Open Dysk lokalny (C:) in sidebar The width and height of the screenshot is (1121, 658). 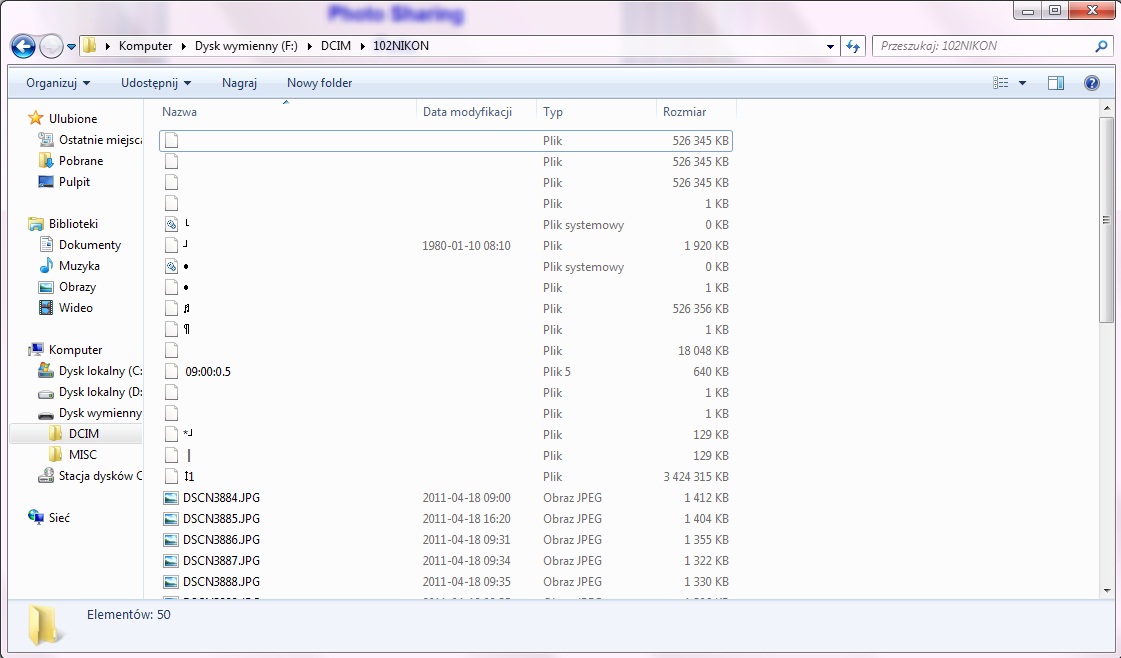click(x=100, y=370)
